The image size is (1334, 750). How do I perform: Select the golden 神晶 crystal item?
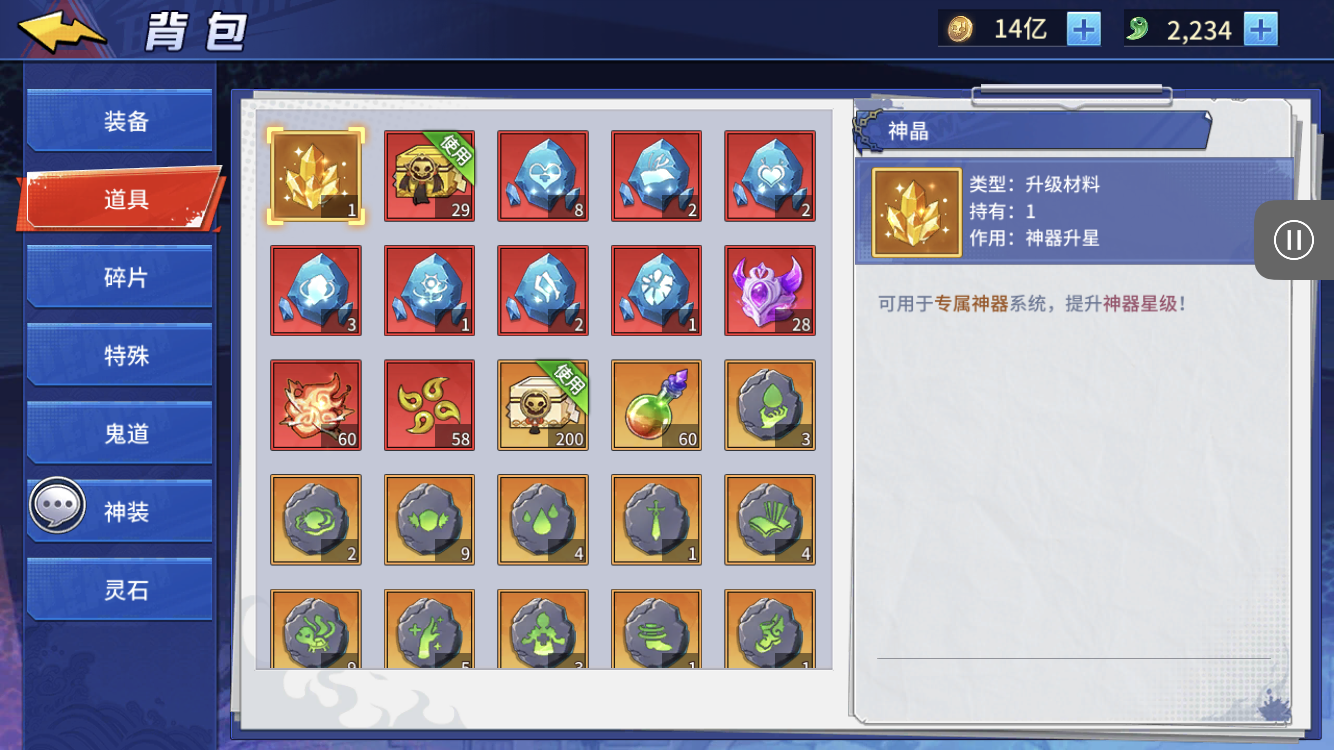(316, 176)
